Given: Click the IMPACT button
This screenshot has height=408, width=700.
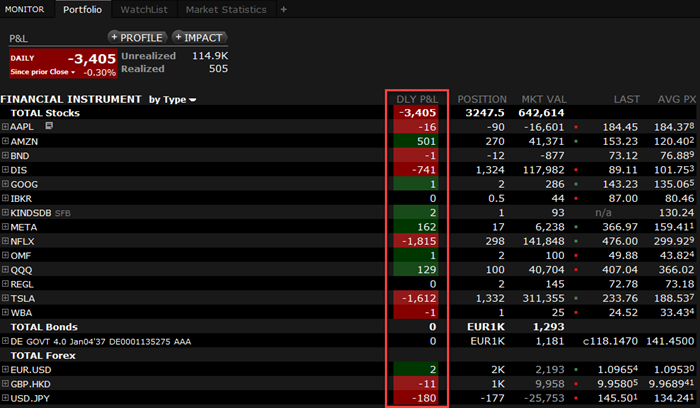Looking at the screenshot, I should coord(199,37).
